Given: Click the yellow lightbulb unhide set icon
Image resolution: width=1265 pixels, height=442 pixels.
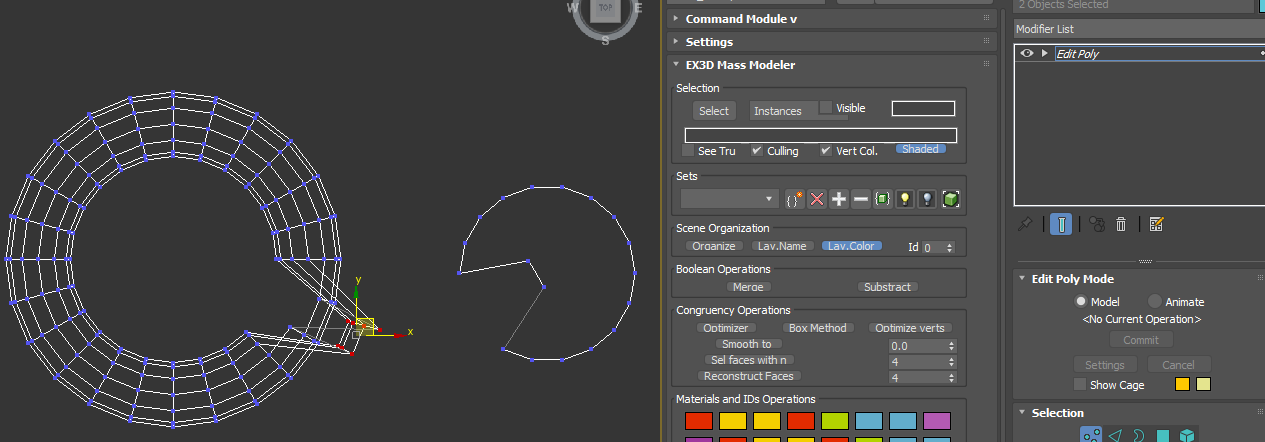Looking at the screenshot, I should point(905,199).
